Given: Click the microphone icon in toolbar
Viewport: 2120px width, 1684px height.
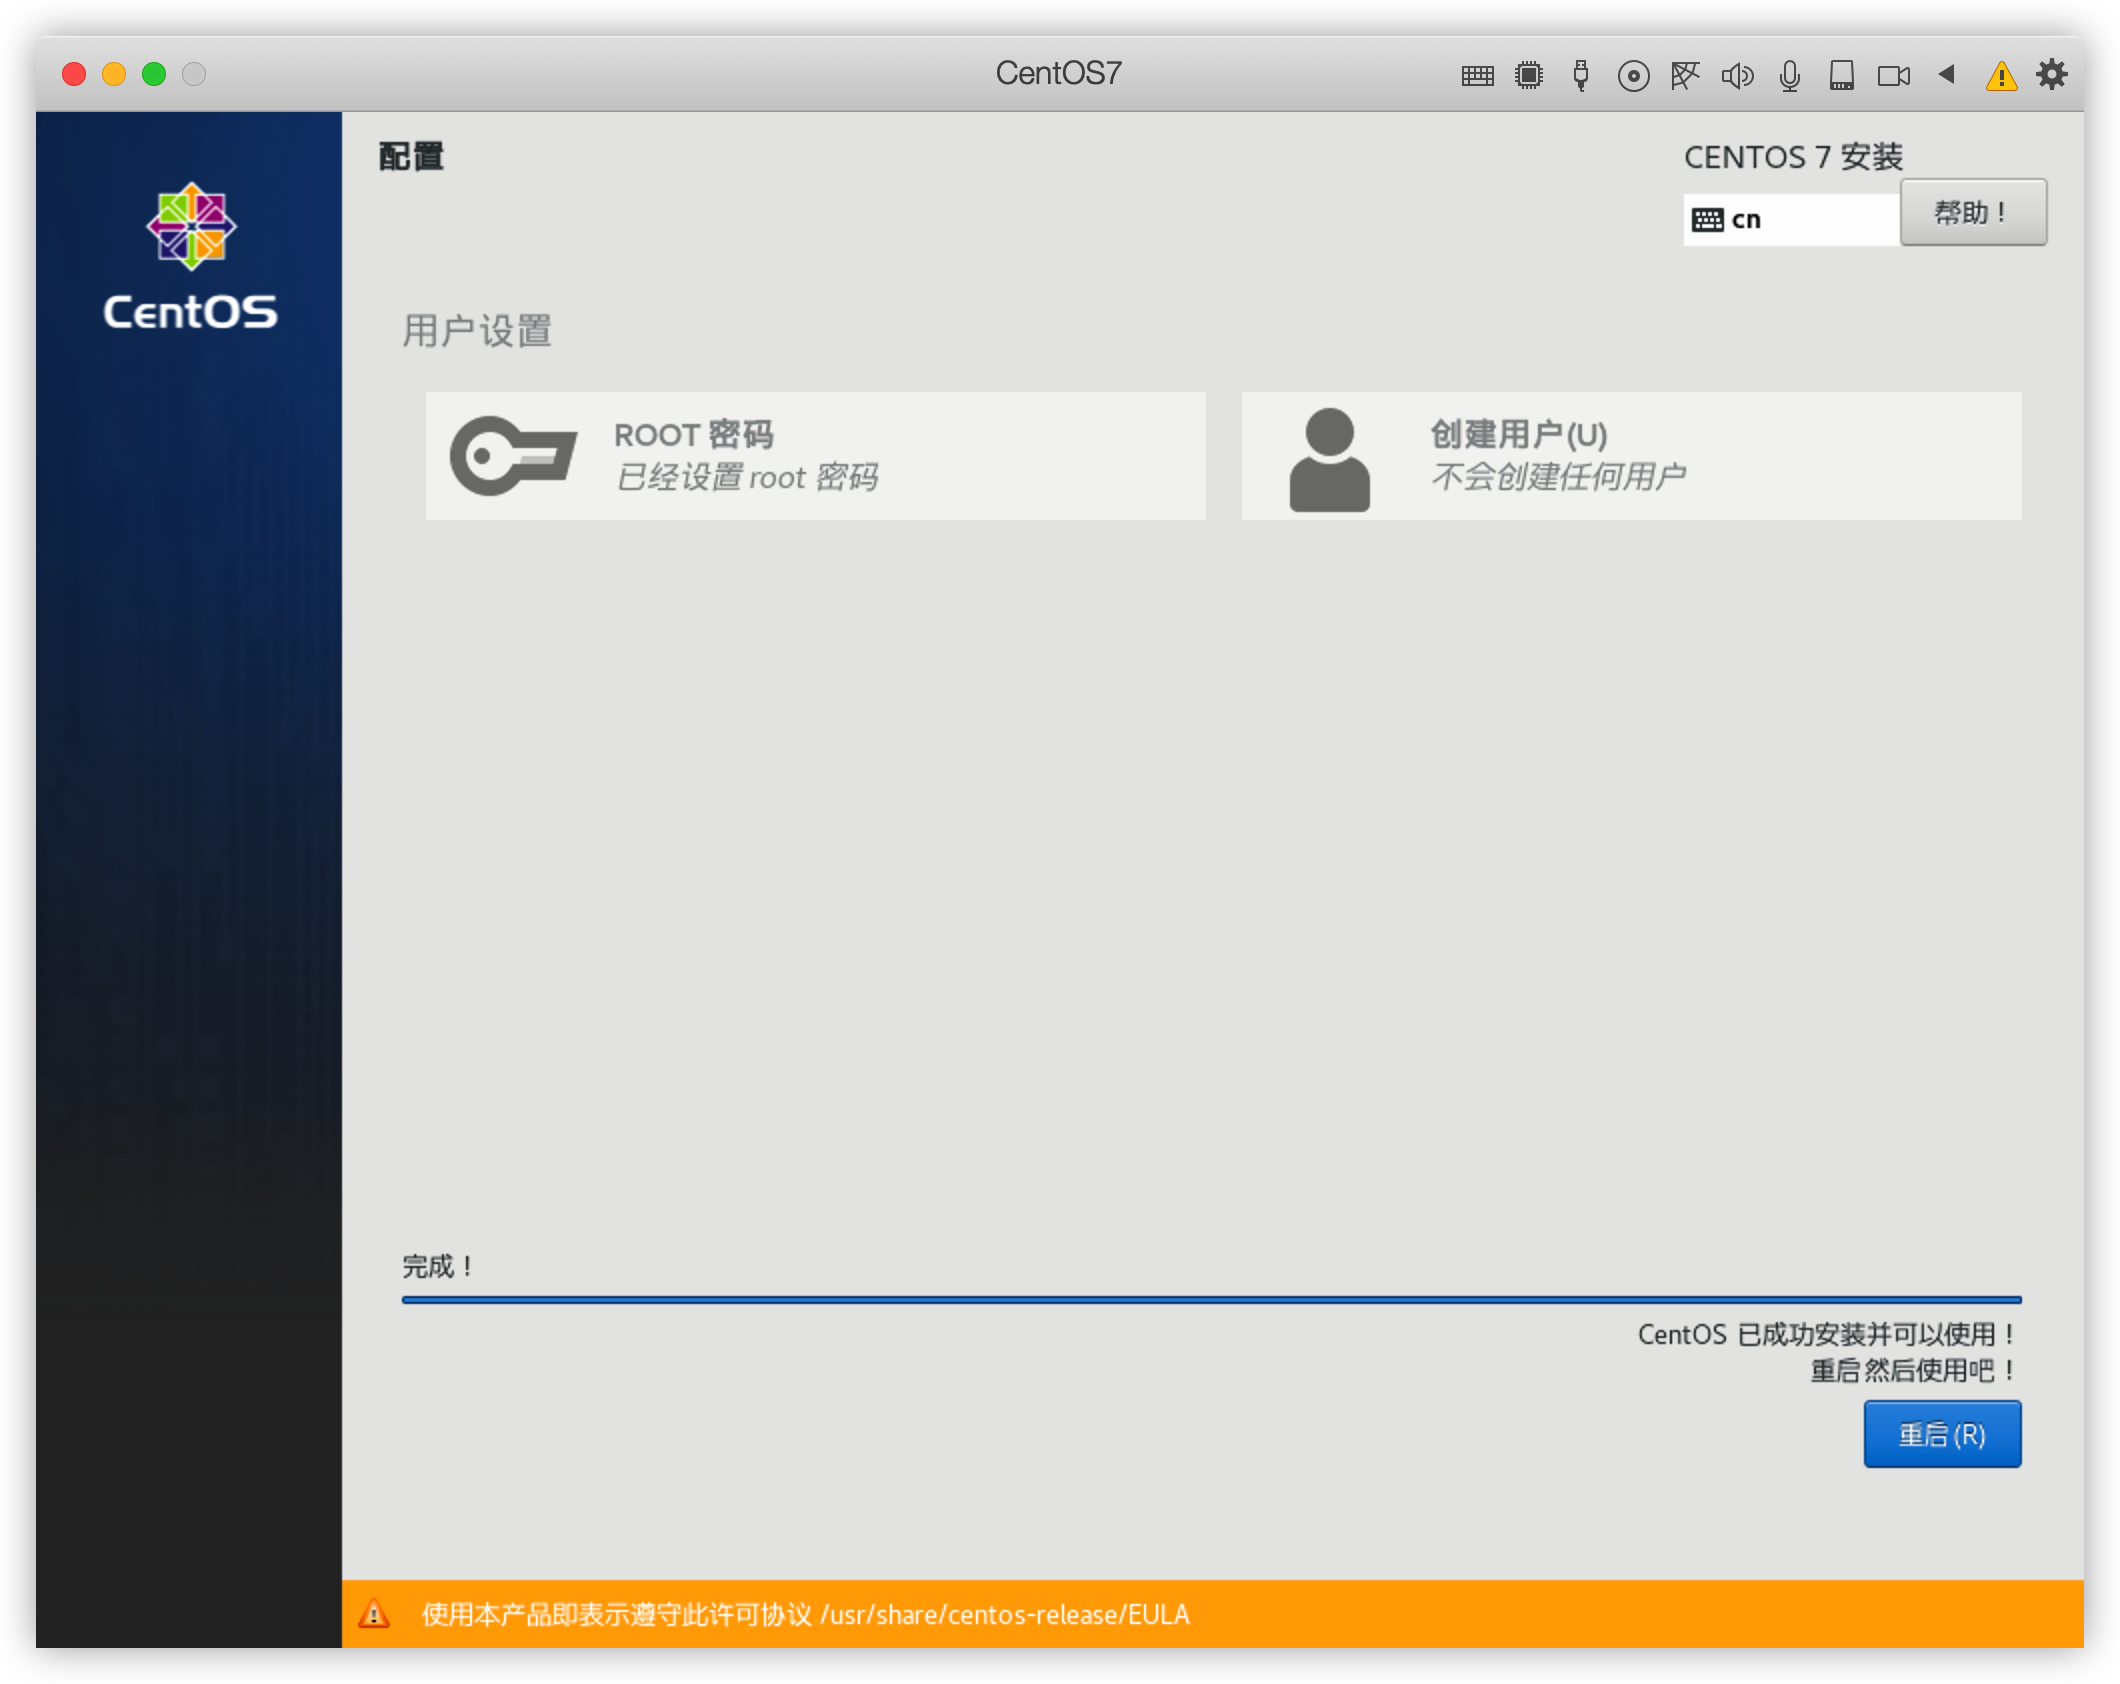Looking at the screenshot, I should pyautogui.click(x=1790, y=76).
